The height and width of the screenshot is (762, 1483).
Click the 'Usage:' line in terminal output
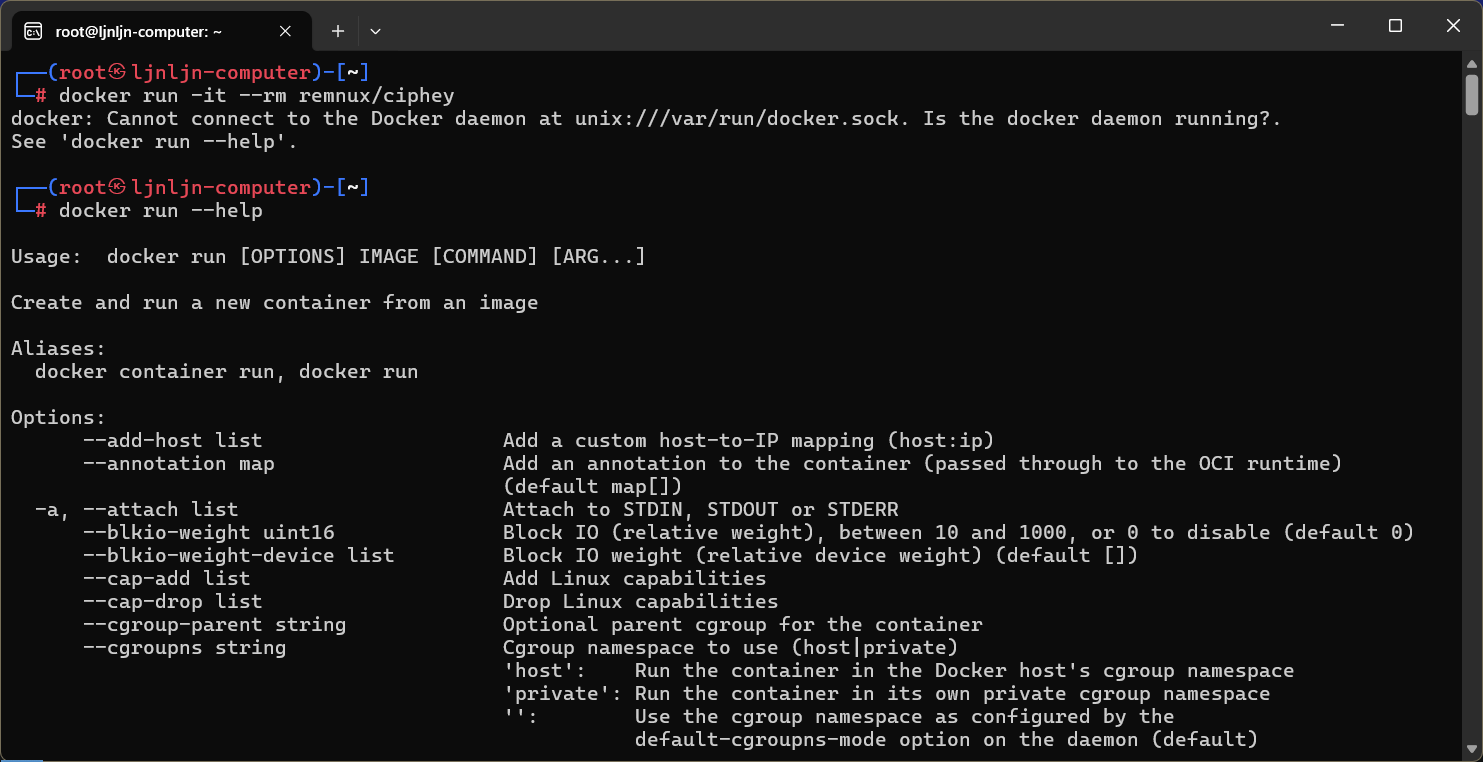(328, 257)
